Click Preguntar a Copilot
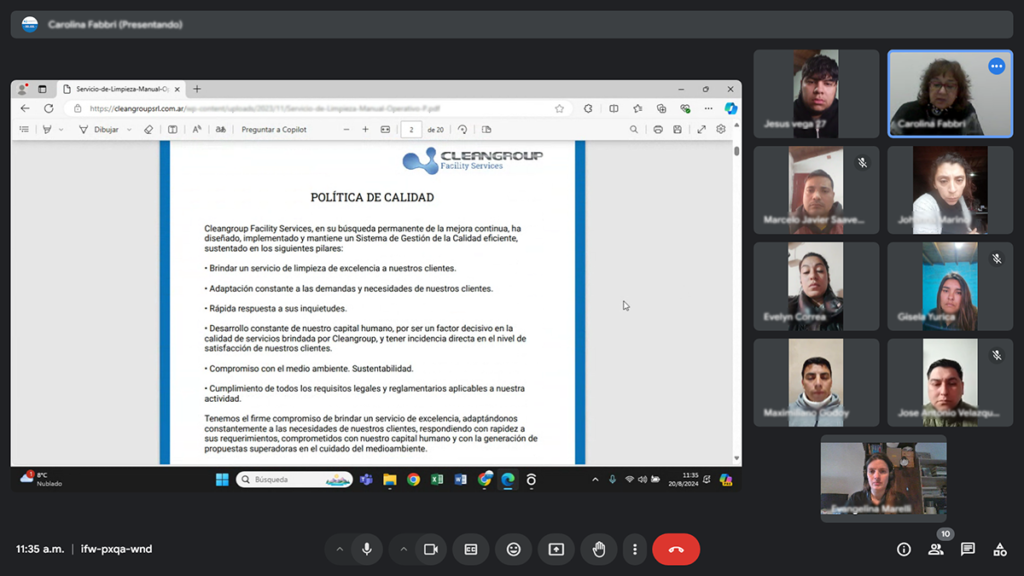The image size is (1024, 576). (x=274, y=129)
